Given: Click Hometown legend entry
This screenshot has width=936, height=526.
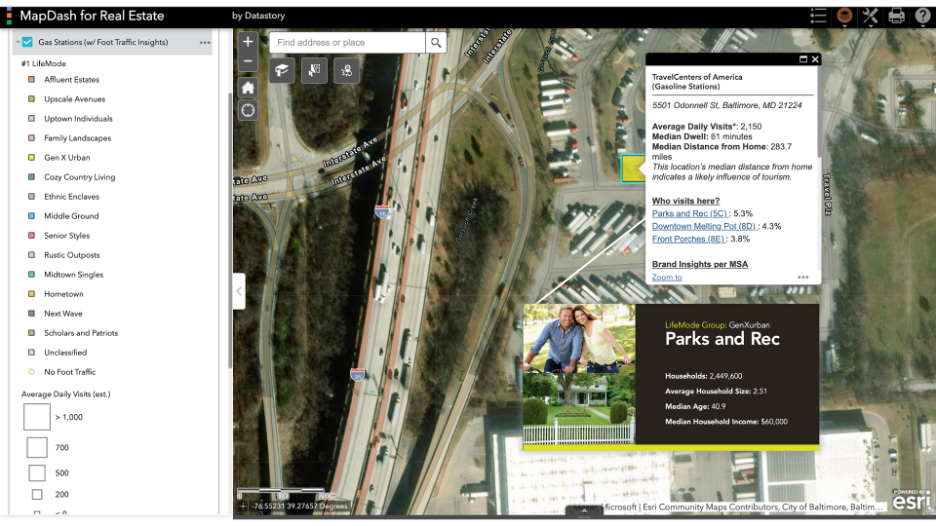Looking at the screenshot, I should click(64, 294).
